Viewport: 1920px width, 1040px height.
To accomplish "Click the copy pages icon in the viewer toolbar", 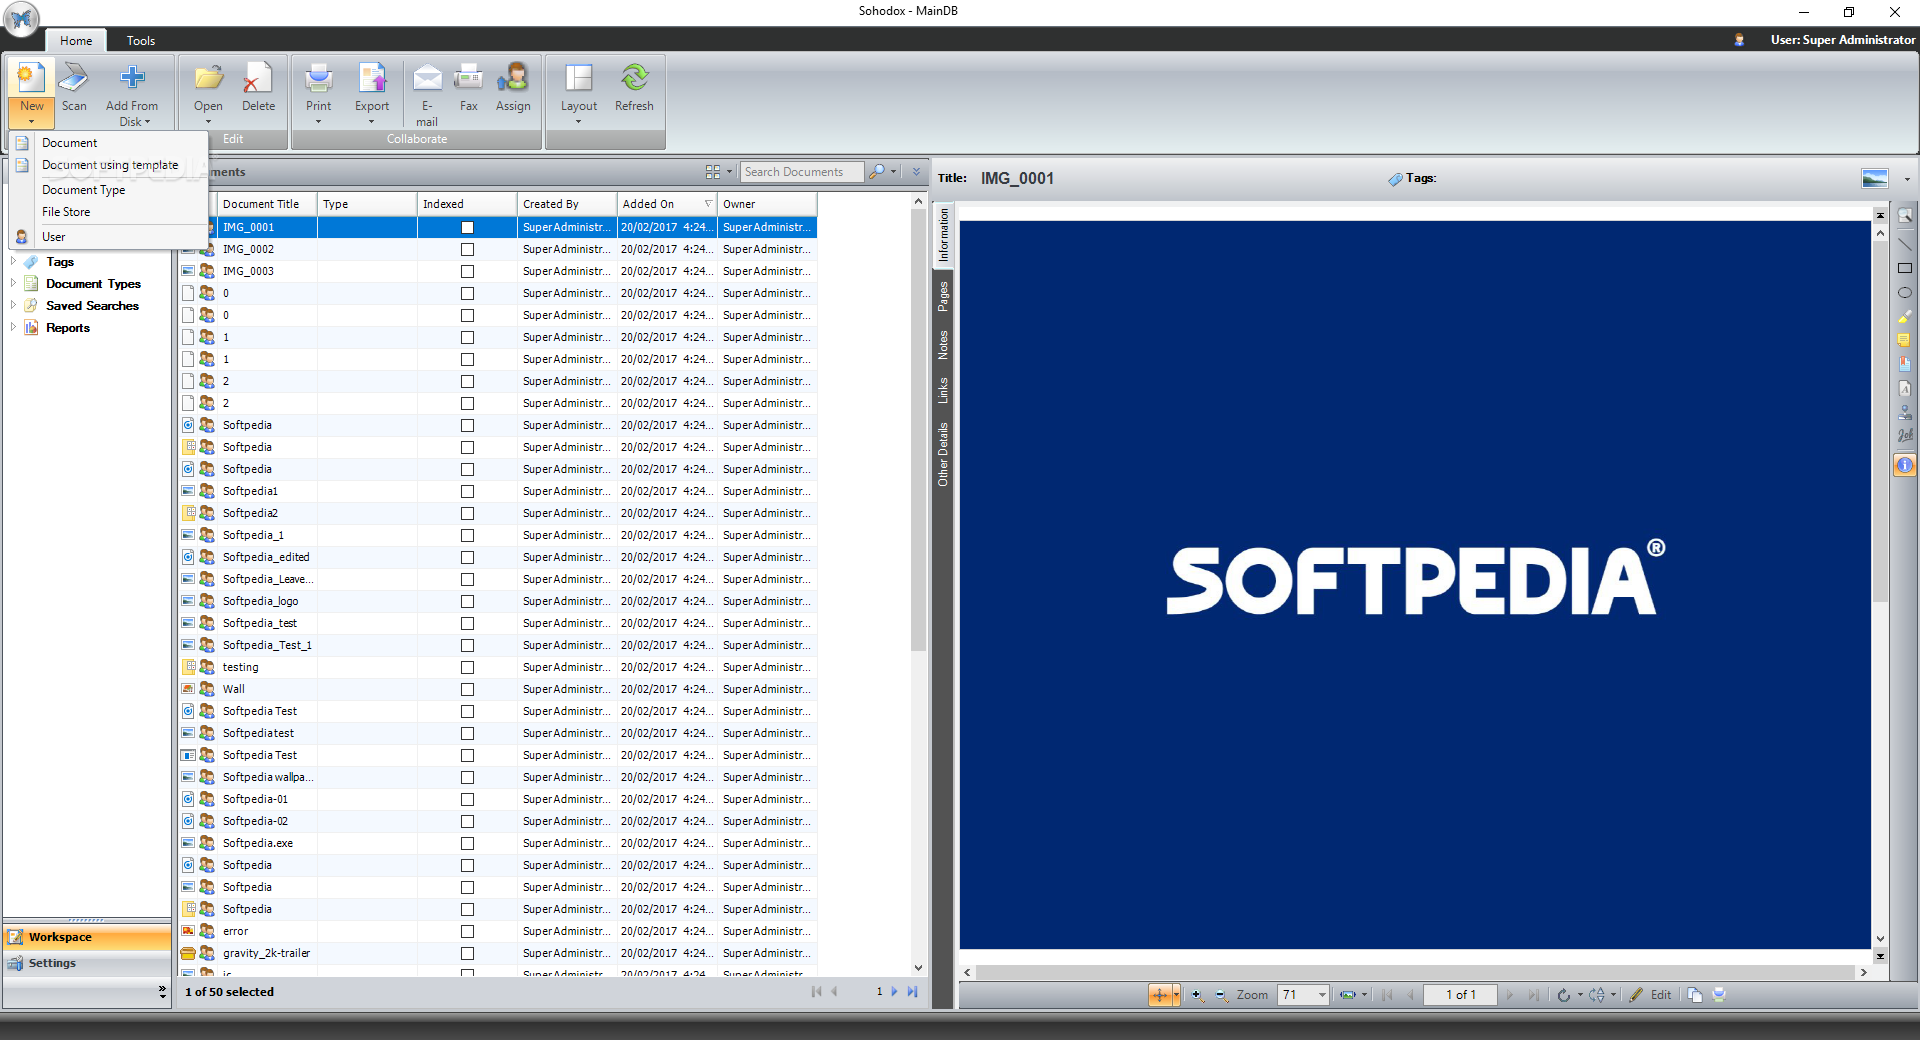I will click(x=1694, y=995).
